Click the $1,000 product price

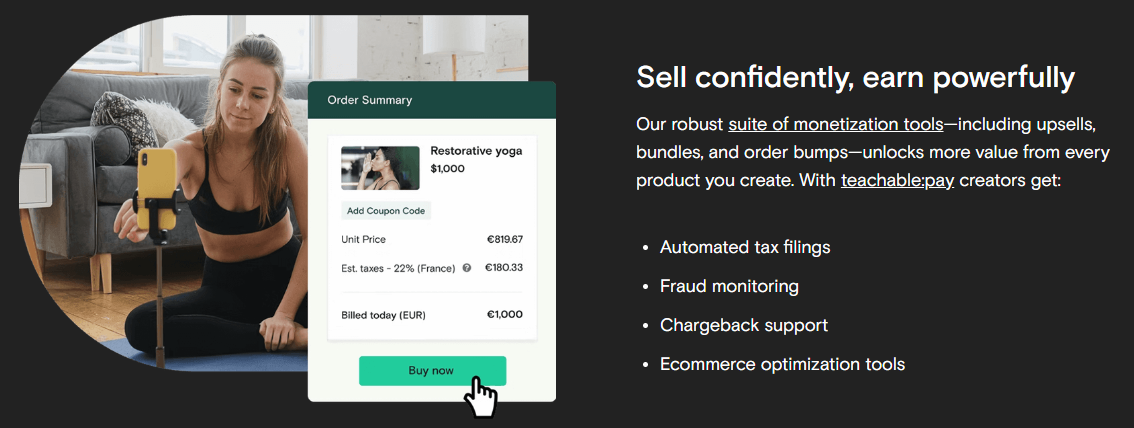point(448,168)
